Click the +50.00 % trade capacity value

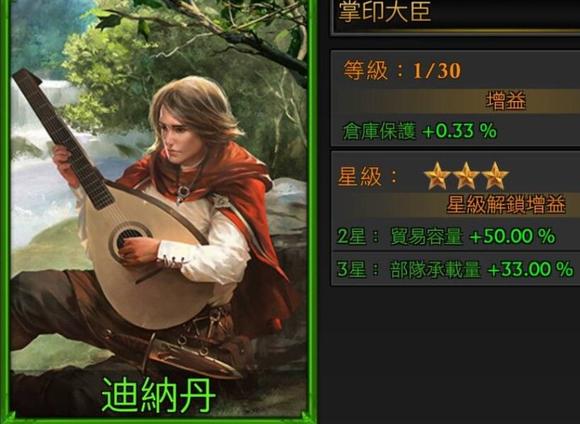pos(513,236)
